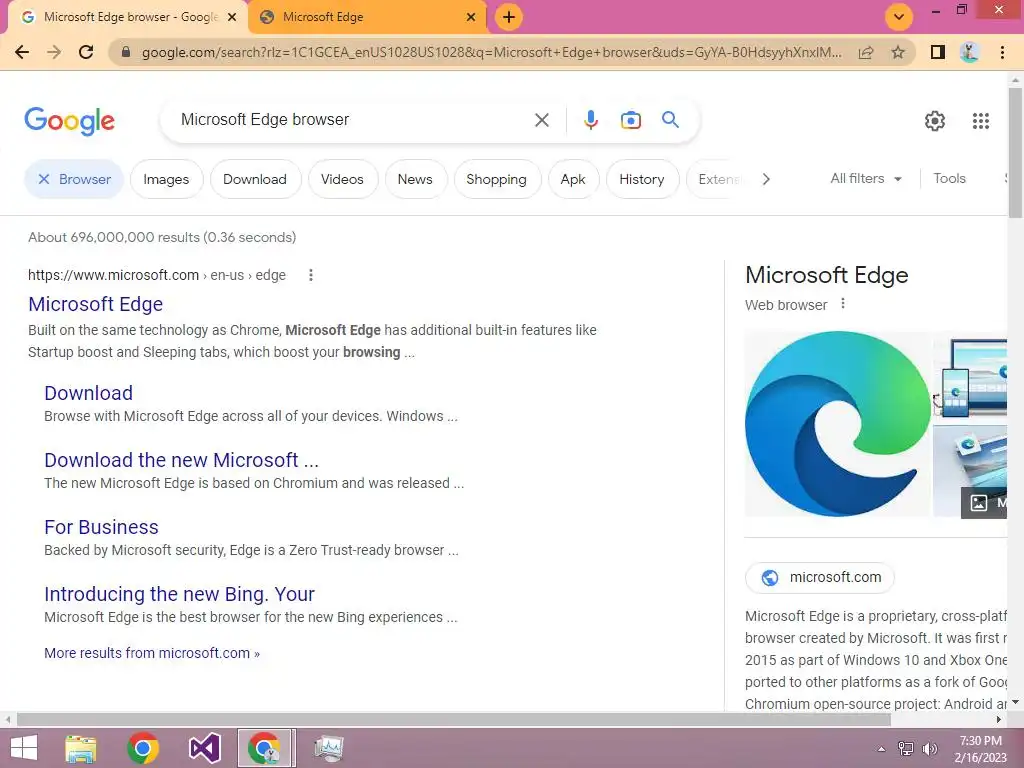Click the large Edge logo image
The image size is (1024, 768).
(x=838, y=424)
